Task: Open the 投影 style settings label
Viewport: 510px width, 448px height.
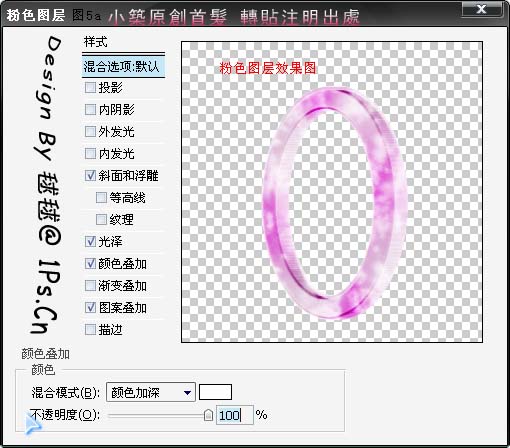Action: click(110, 88)
